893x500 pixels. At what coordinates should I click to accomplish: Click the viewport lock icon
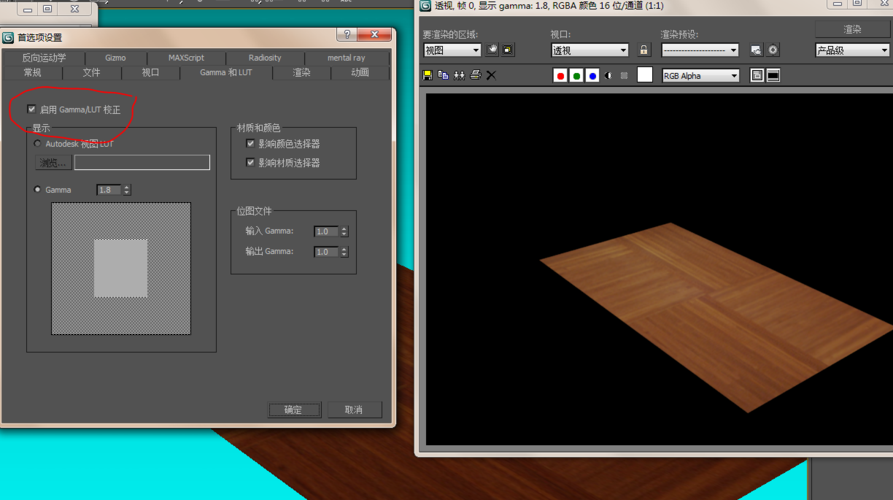tap(643, 50)
